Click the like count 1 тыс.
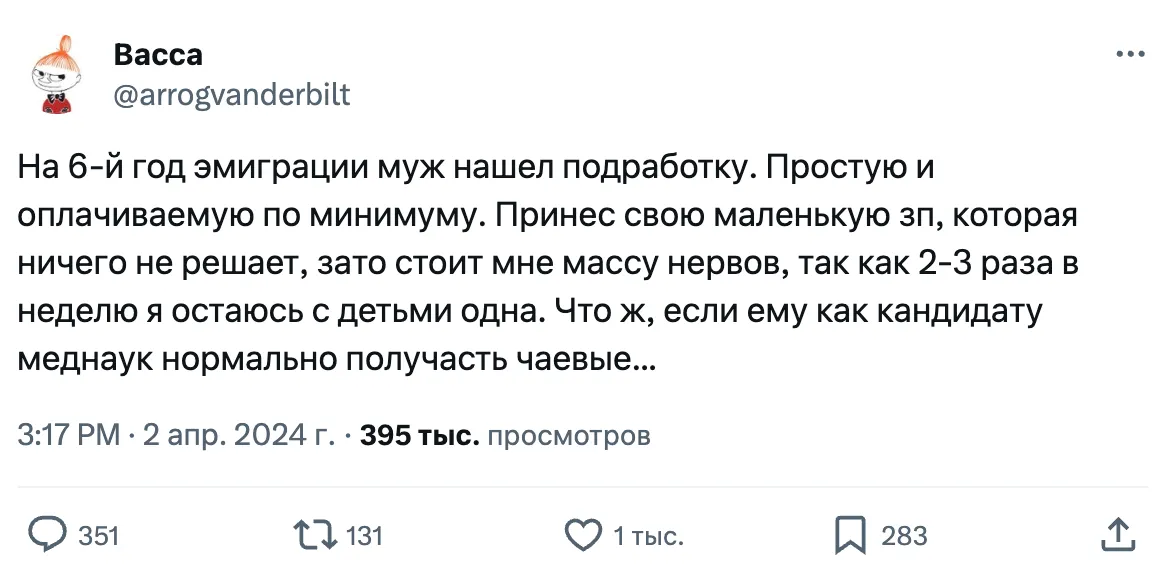The height and width of the screenshot is (568, 1166). tap(648, 537)
